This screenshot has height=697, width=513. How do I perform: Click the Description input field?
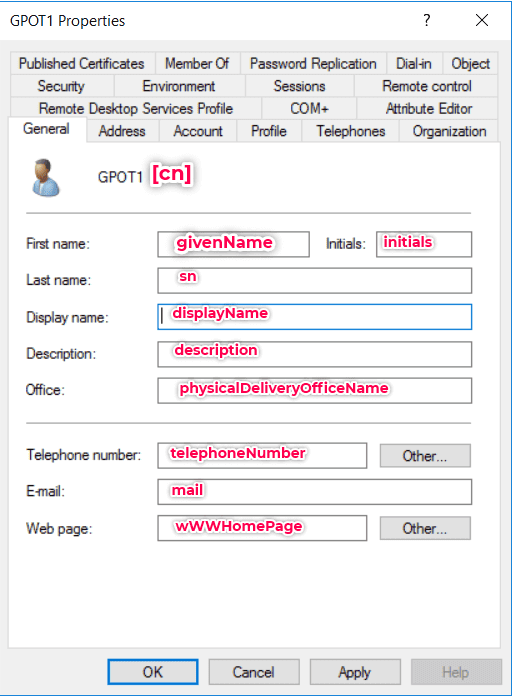pos(315,354)
